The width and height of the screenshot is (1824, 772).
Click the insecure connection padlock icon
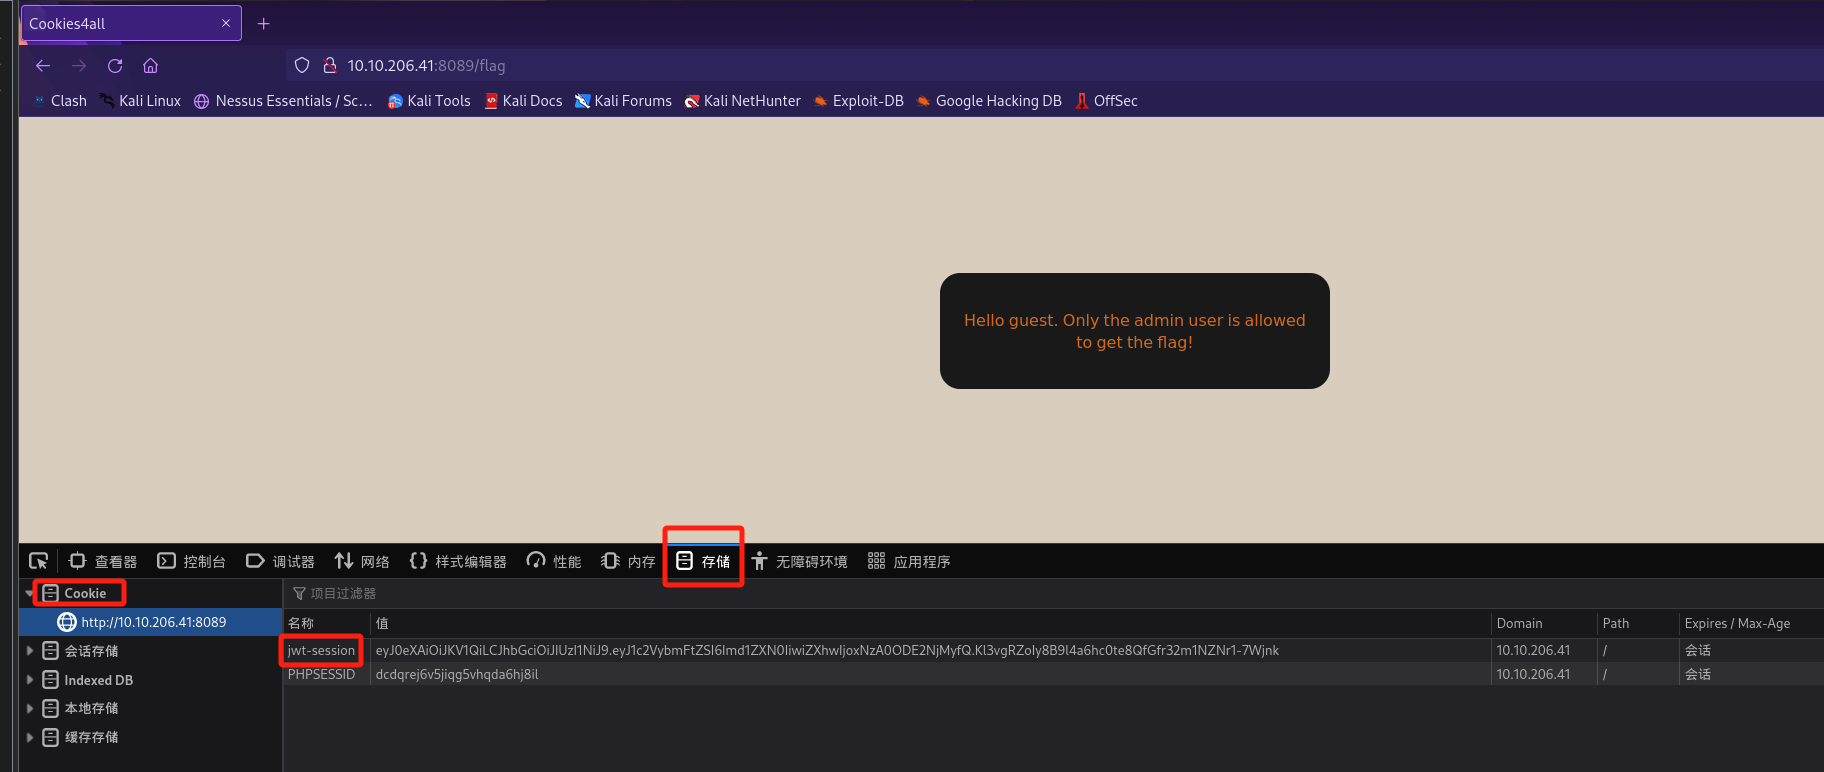click(329, 66)
